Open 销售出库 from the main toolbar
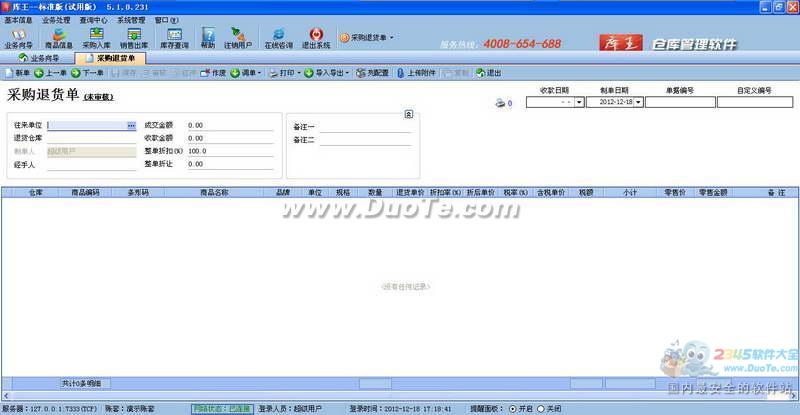The height and width of the screenshot is (415, 800). click(x=136, y=38)
